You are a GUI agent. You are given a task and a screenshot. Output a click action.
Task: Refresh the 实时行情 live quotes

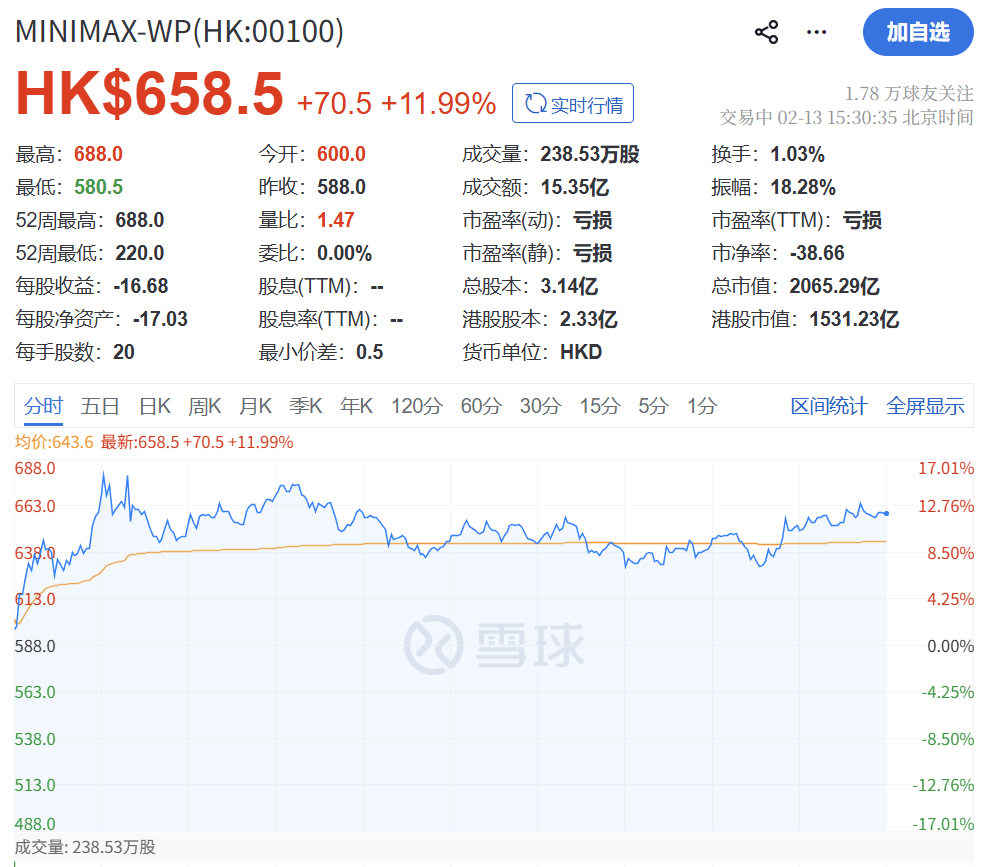pyautogui.click(x=573, y=104)
